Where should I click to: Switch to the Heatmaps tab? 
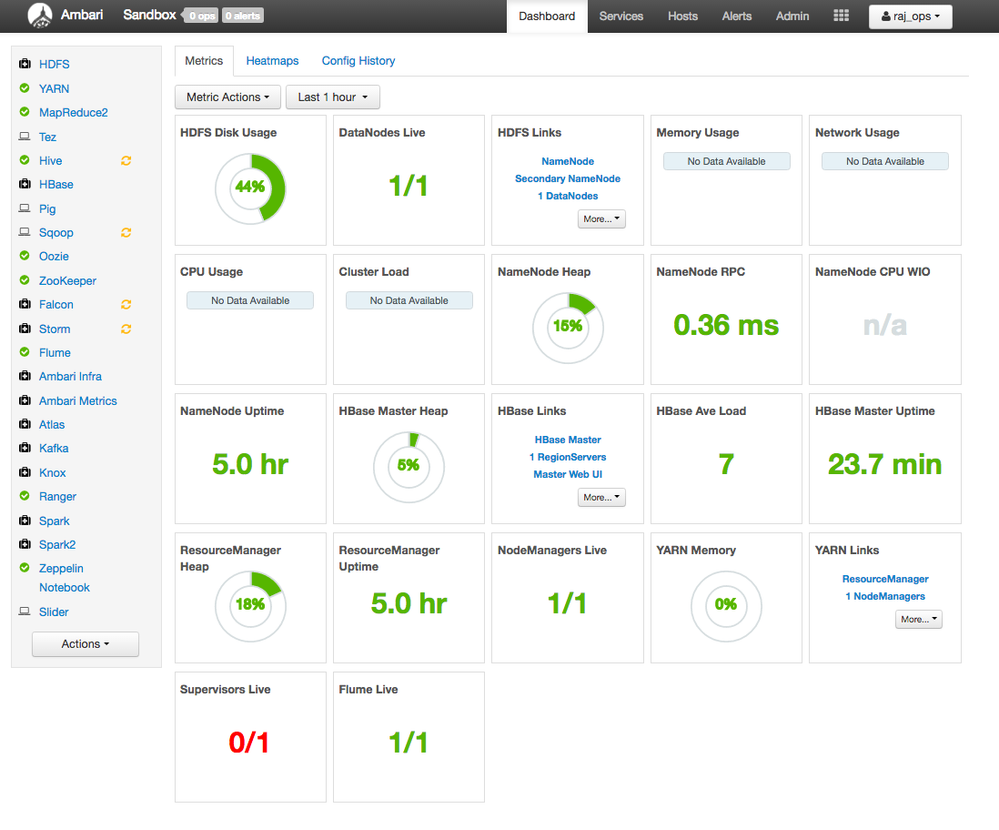click(x=272, y=61)
